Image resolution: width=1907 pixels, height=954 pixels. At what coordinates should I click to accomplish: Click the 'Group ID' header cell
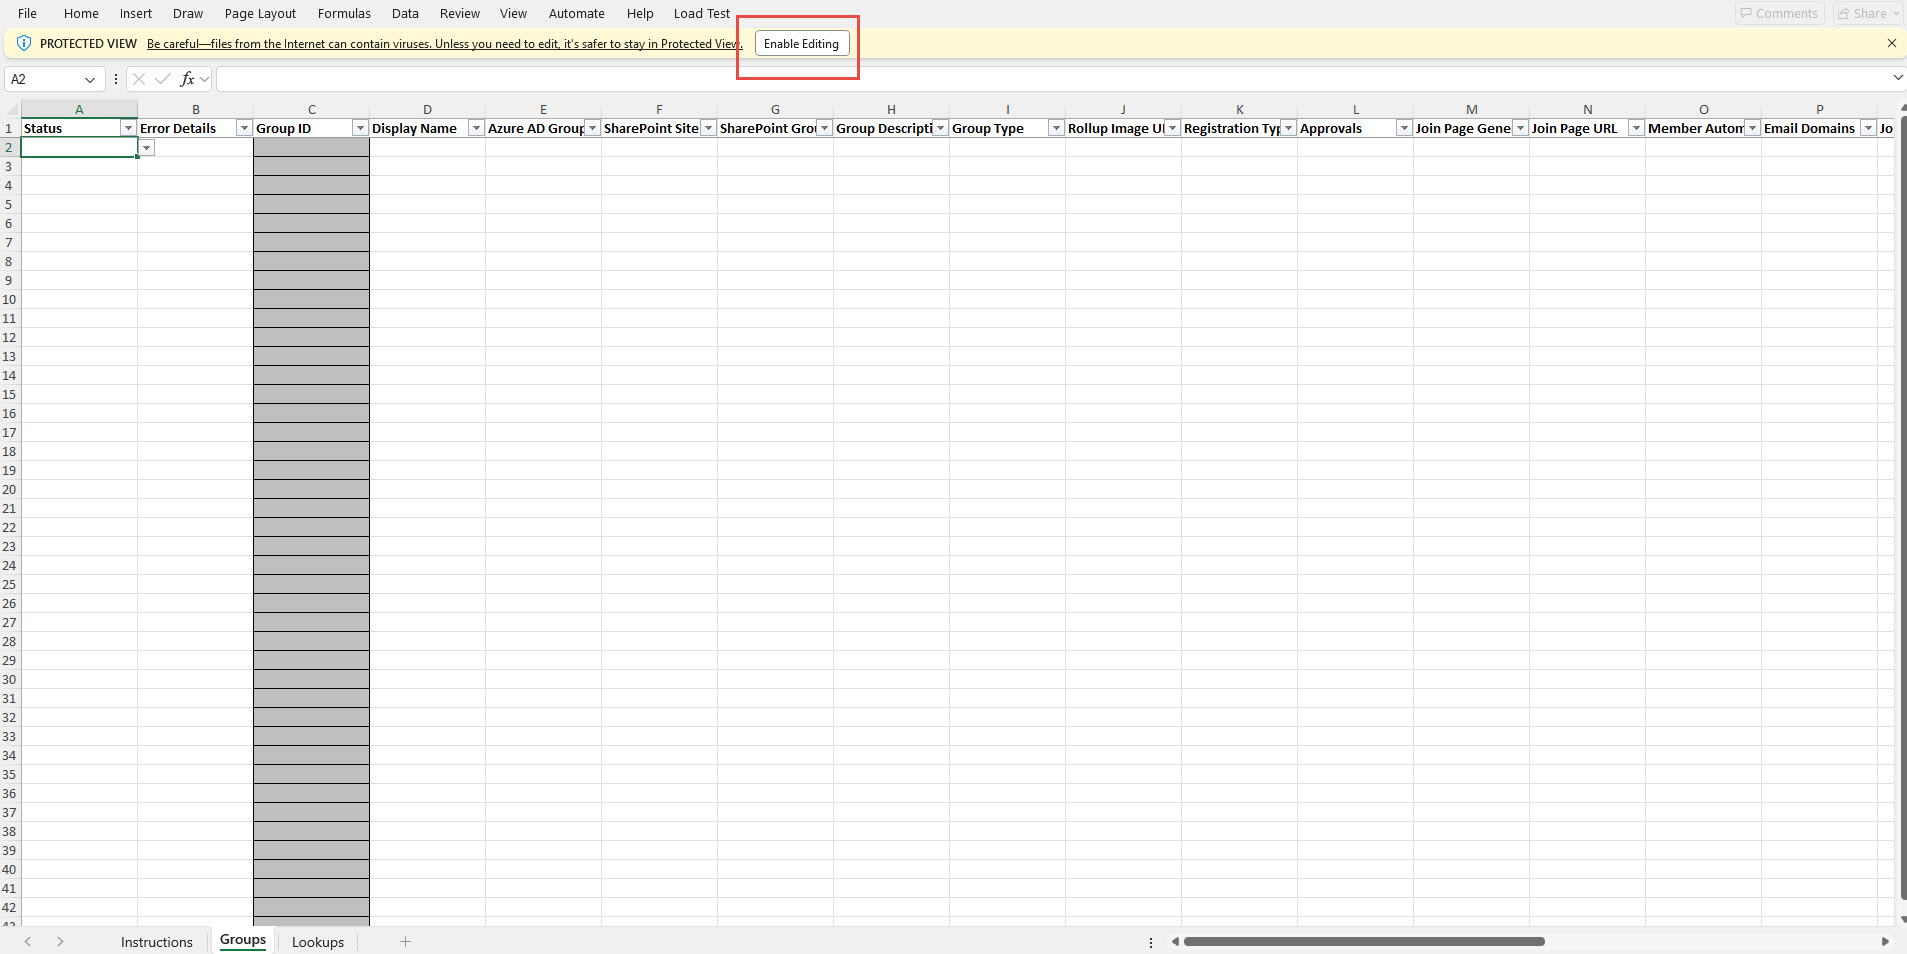tap(311, 128)
